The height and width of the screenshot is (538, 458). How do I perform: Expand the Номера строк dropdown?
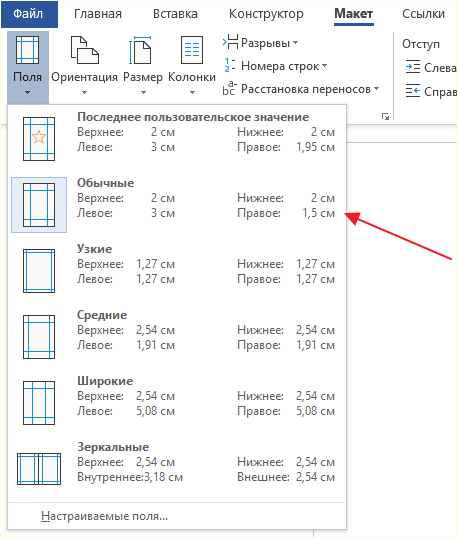pos(275,66)
